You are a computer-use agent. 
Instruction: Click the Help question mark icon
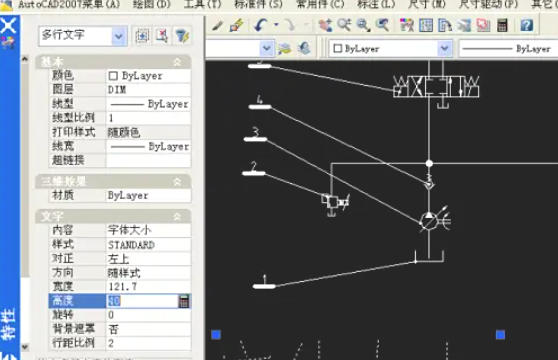(x=527, y=25)
